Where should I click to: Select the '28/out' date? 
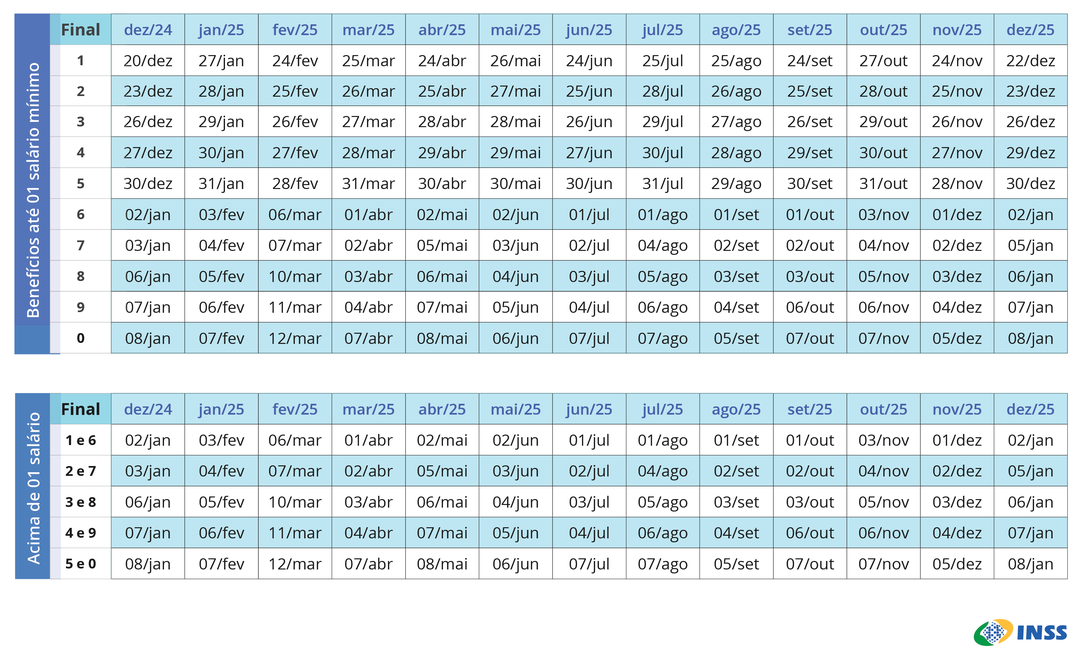(883, 91)
